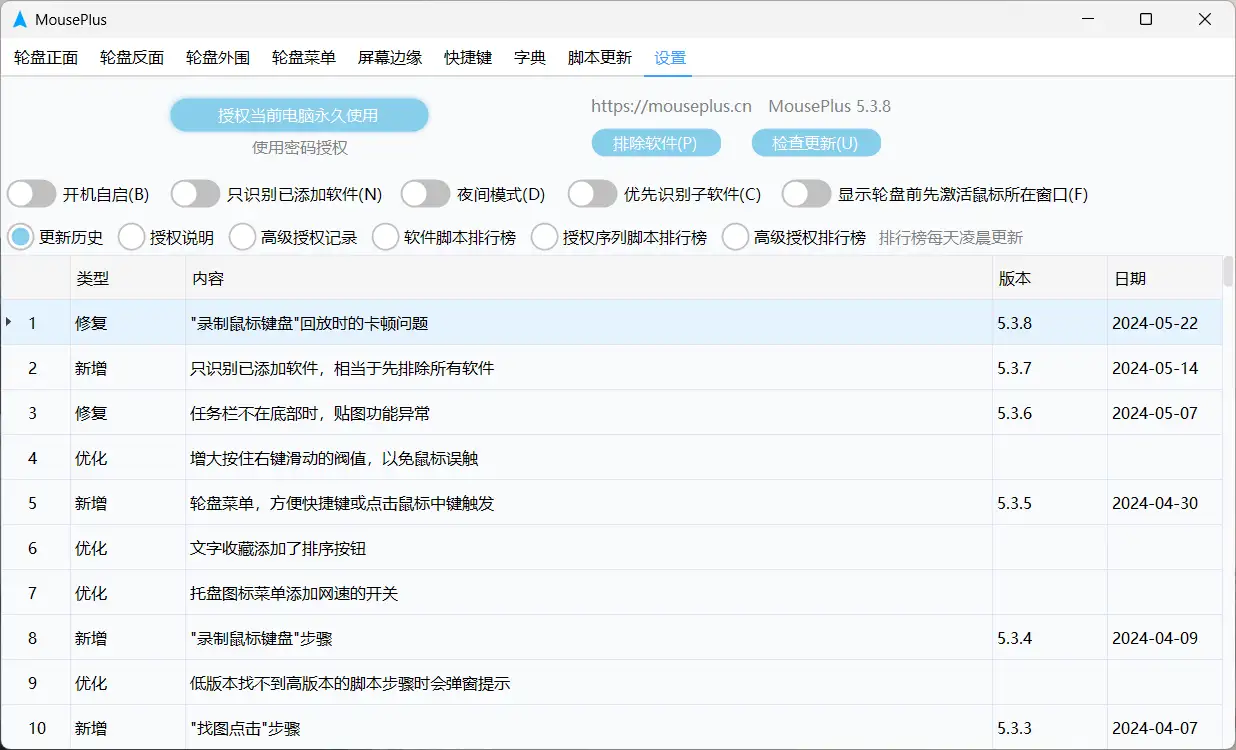Viewport: 1236px width, 750px height.
Task: Switch to the 字典 tab
Action: (530, 58)
